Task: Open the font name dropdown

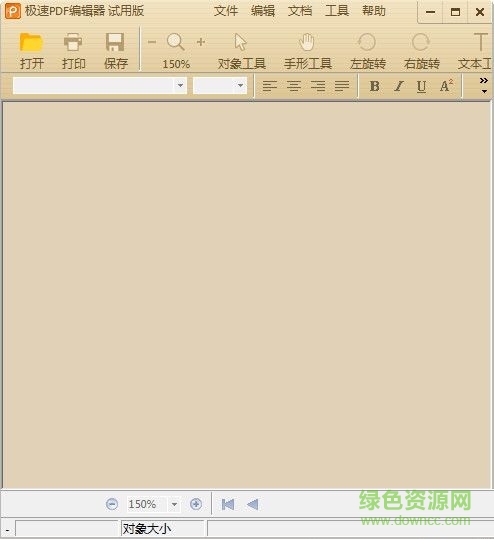Action: click(x=180, y=85)
